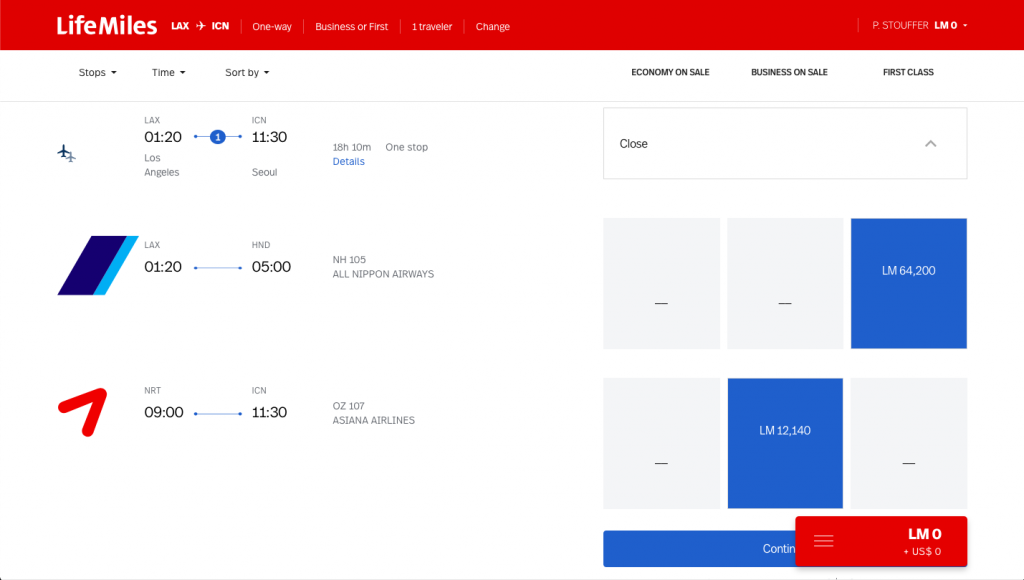Click the unavailable Economy cell for OZ 107
The width and height of the screenshot is (1024, 580).
662,443
